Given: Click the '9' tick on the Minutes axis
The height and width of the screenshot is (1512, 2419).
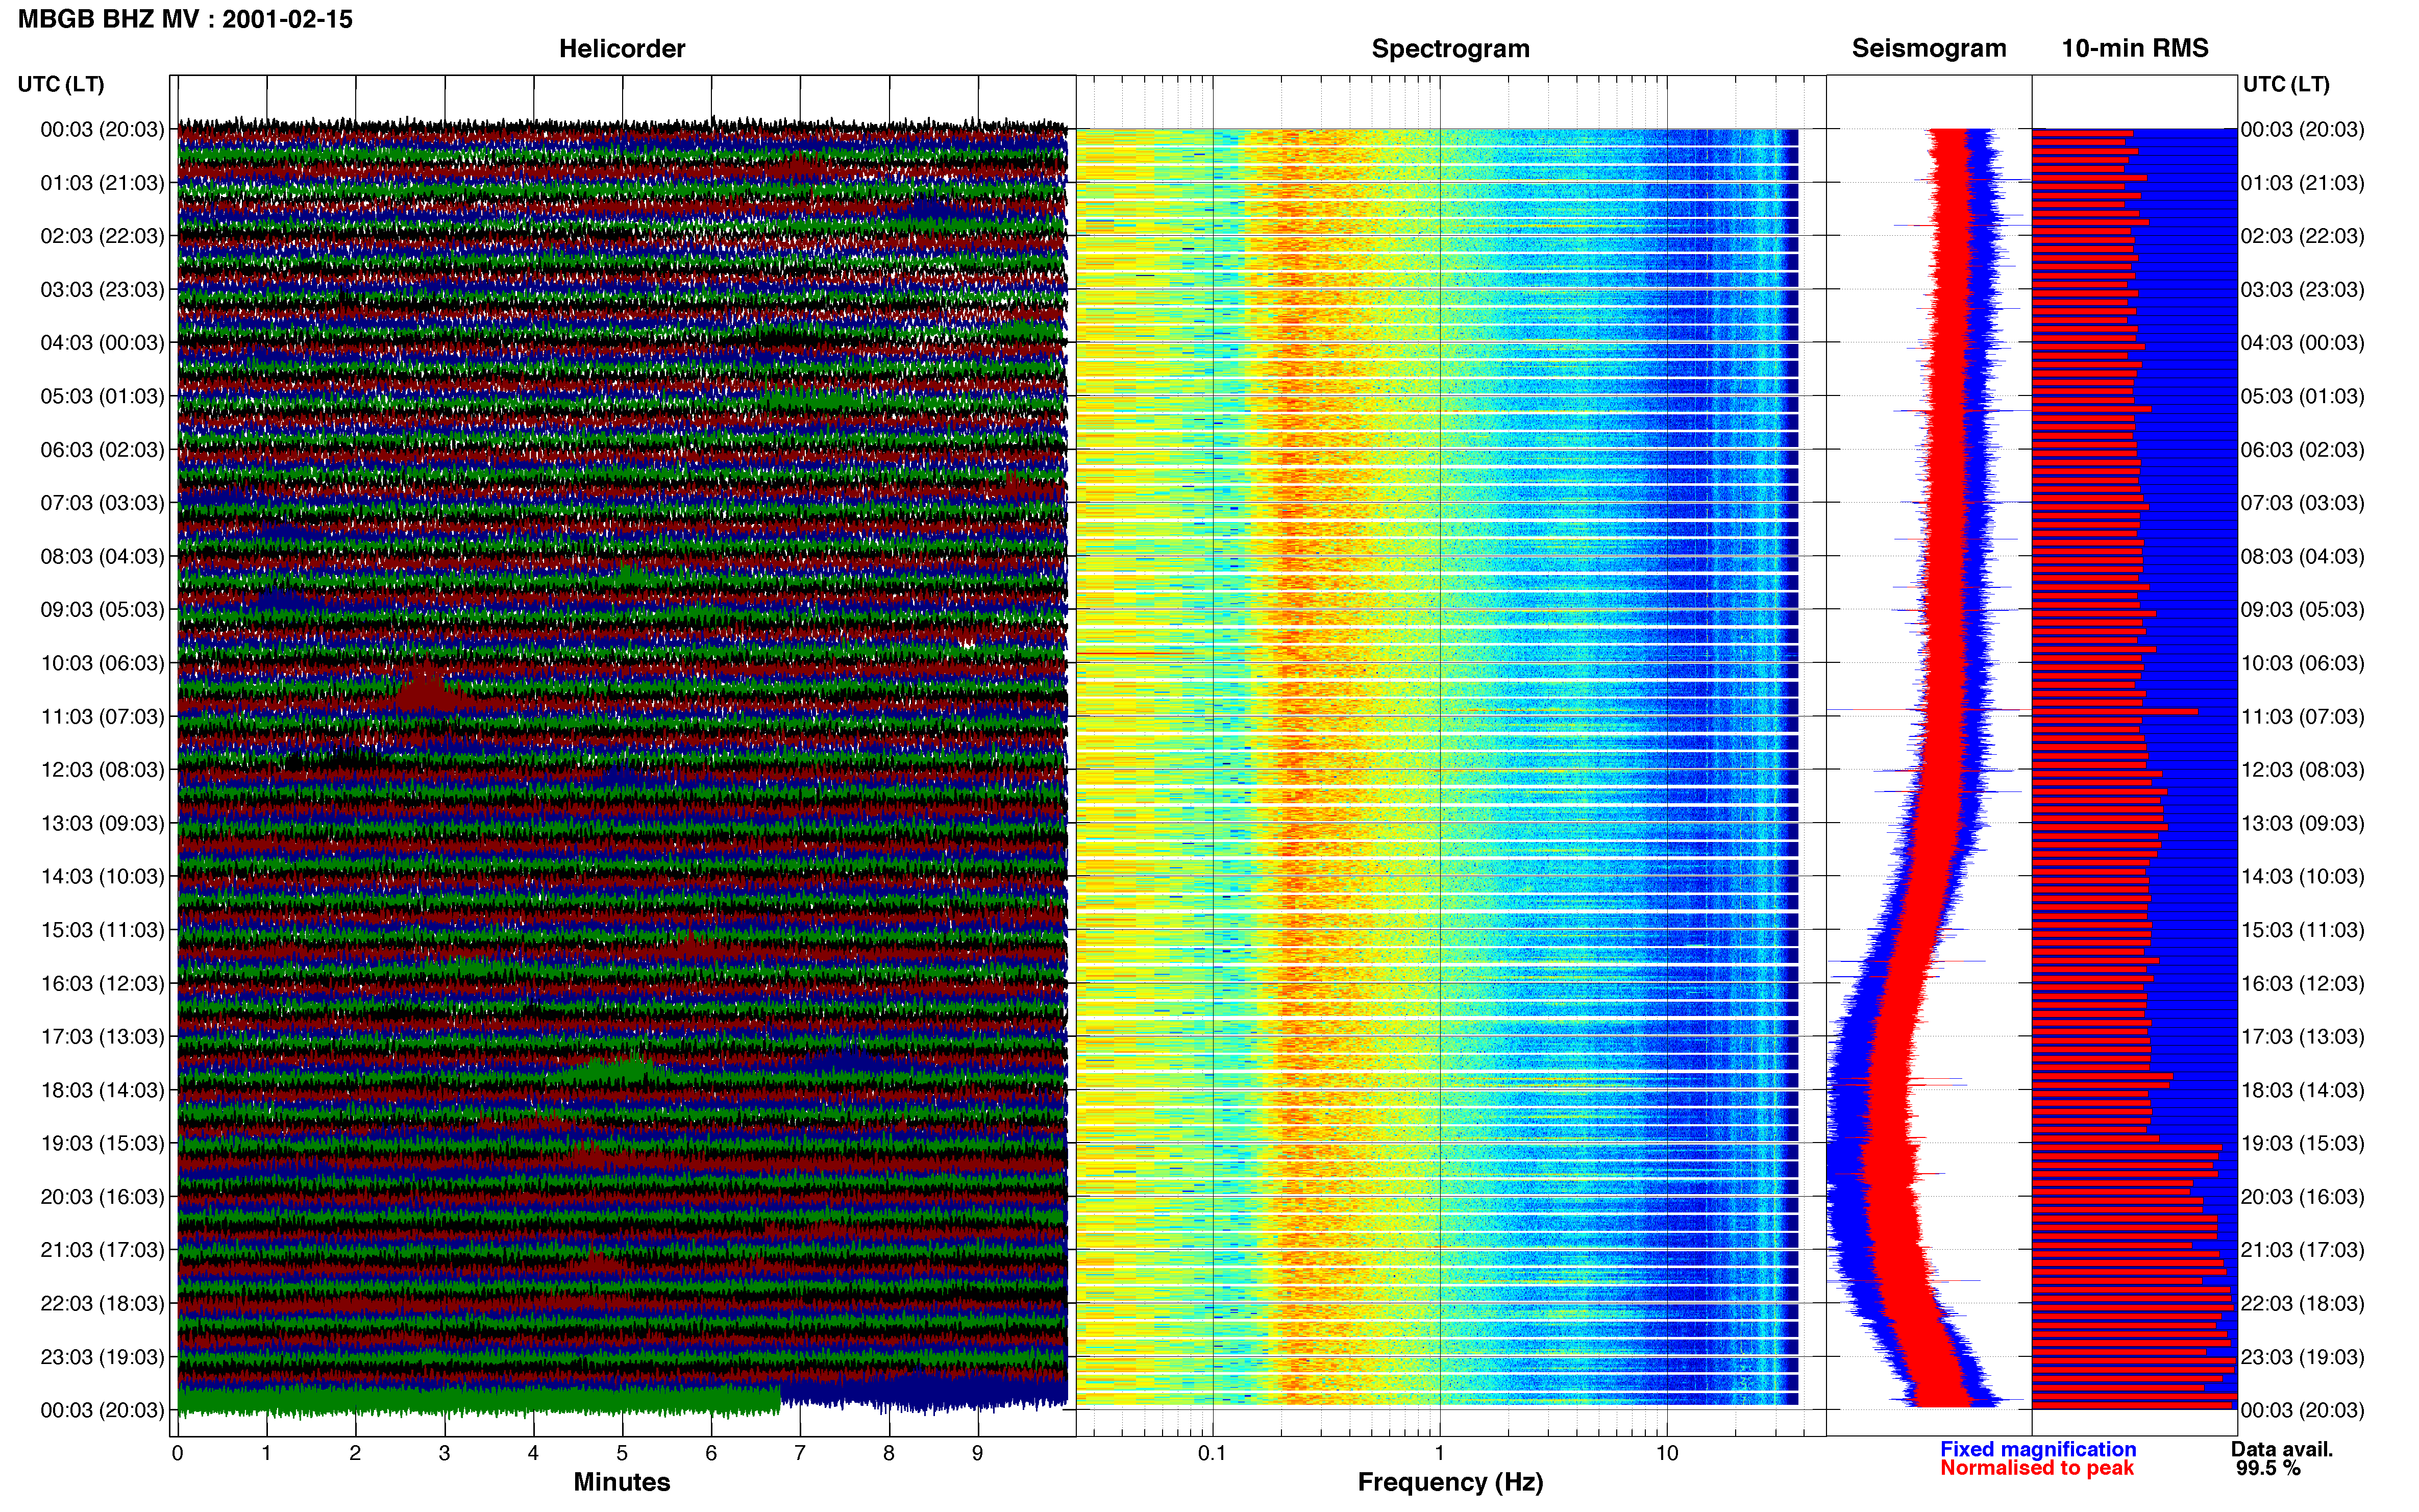Looking at the screenshot, I should (x=978, y=1453).
